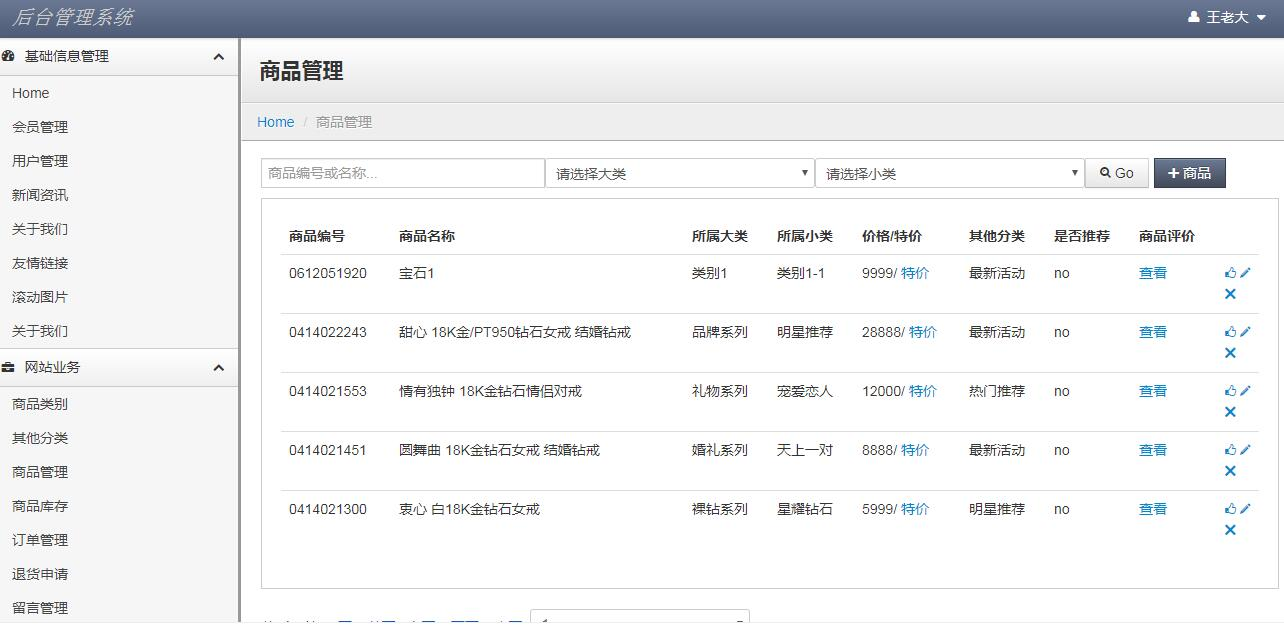
Task: Open 其他分类 sidebar item
Action: [x=40, y=438]
